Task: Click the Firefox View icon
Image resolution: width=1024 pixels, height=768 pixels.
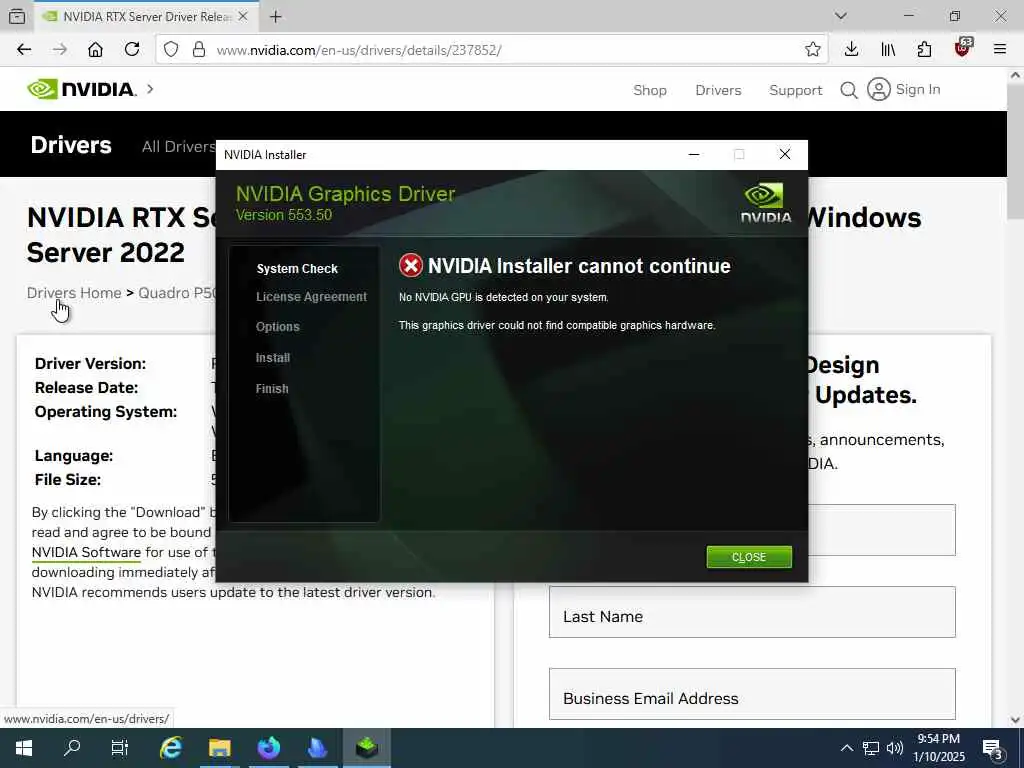Action: (17, 16)
